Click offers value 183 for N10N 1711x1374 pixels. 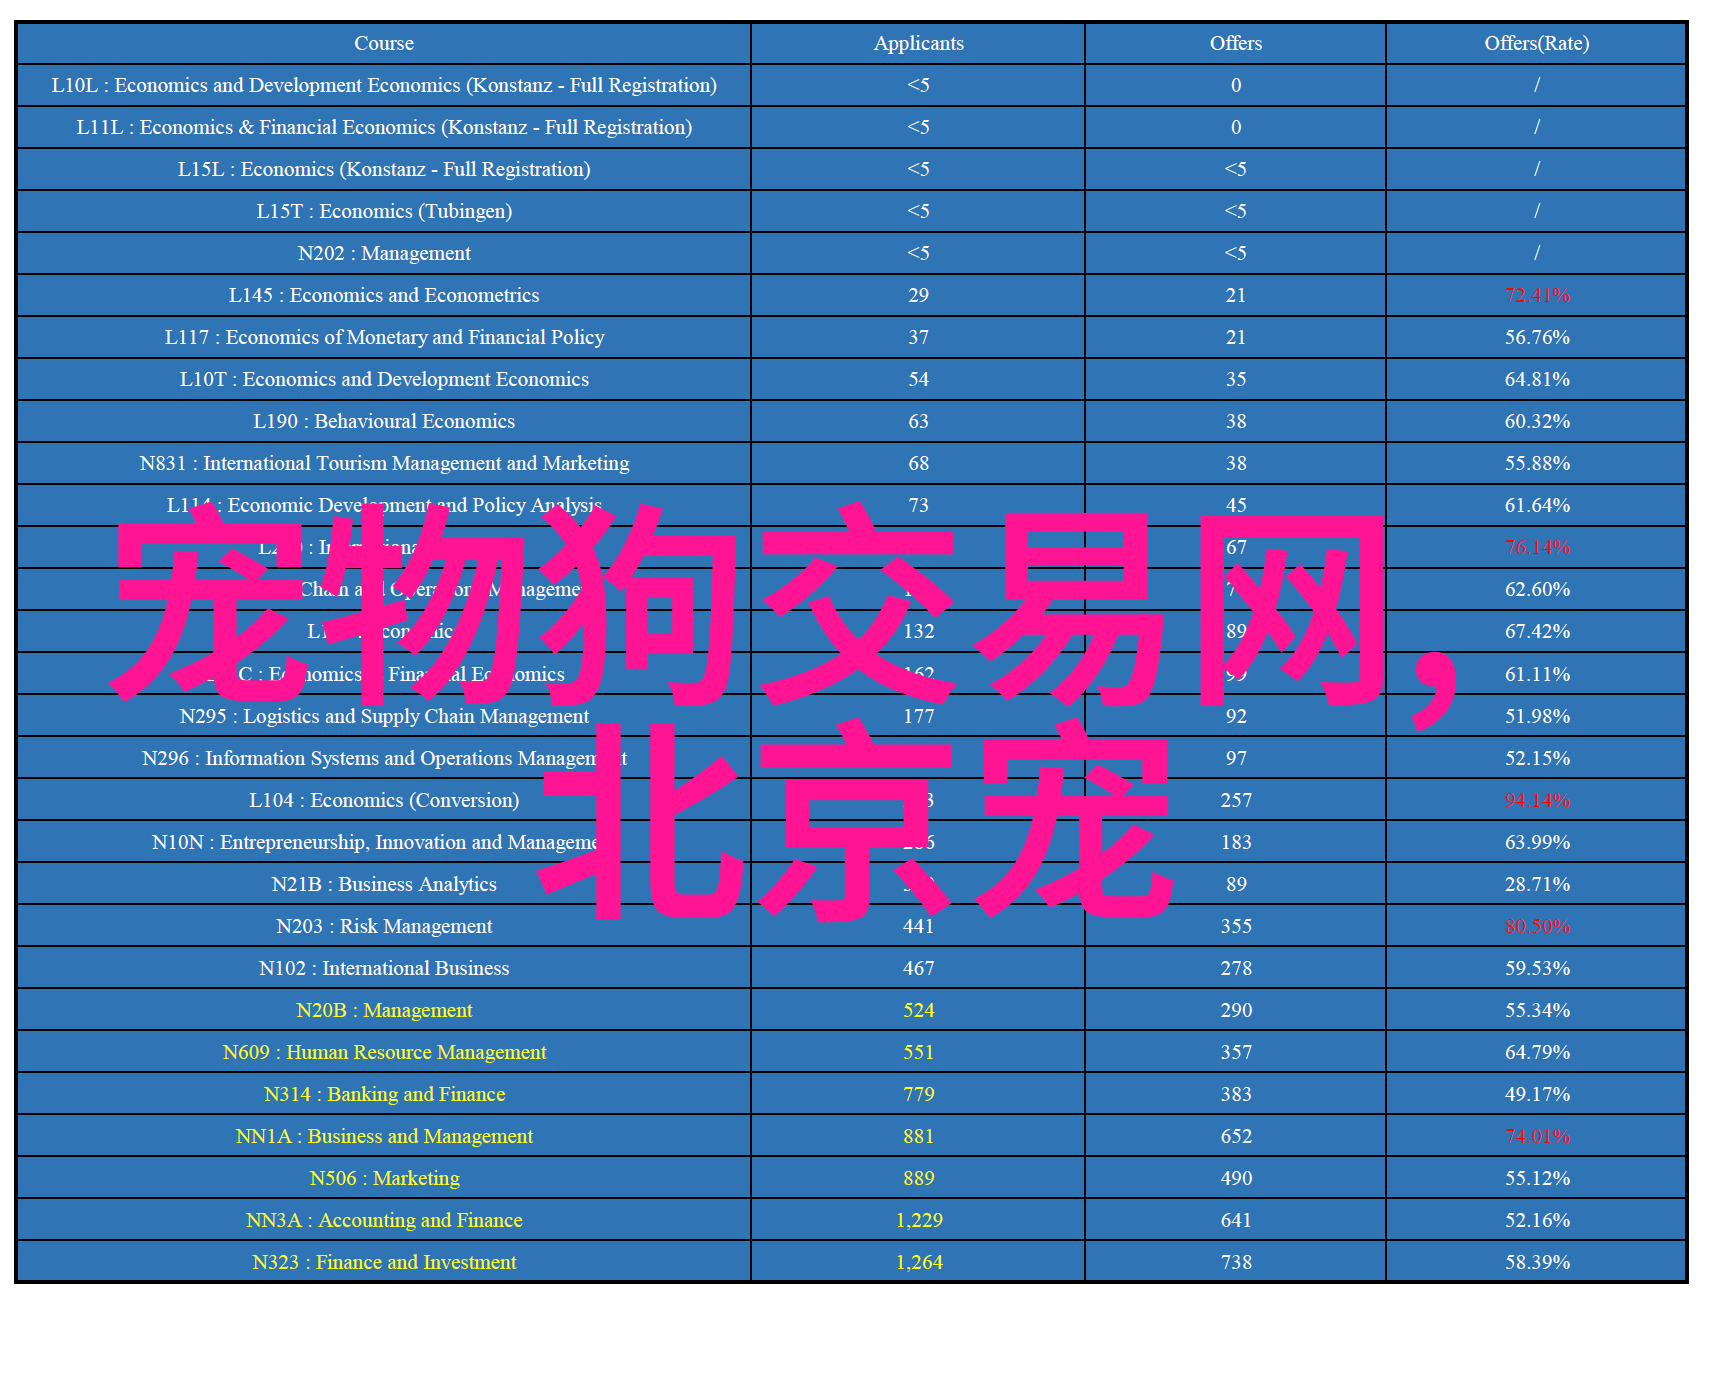coord(1236,842)
